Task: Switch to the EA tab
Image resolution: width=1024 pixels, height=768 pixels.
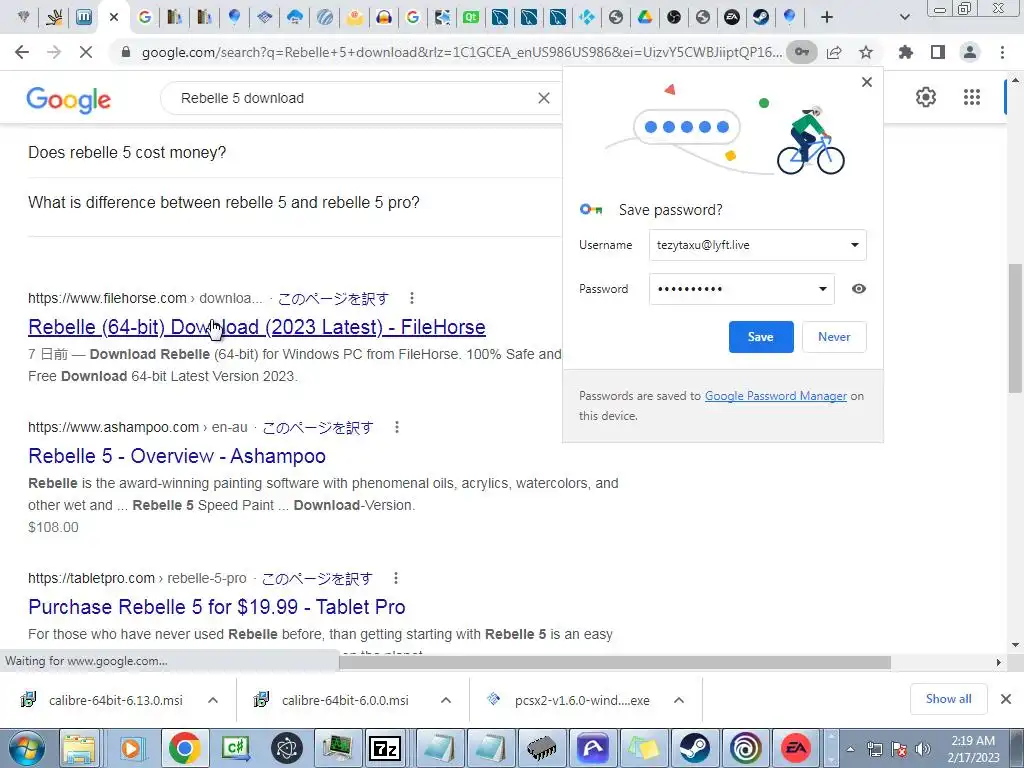Action: click(732, 18)
